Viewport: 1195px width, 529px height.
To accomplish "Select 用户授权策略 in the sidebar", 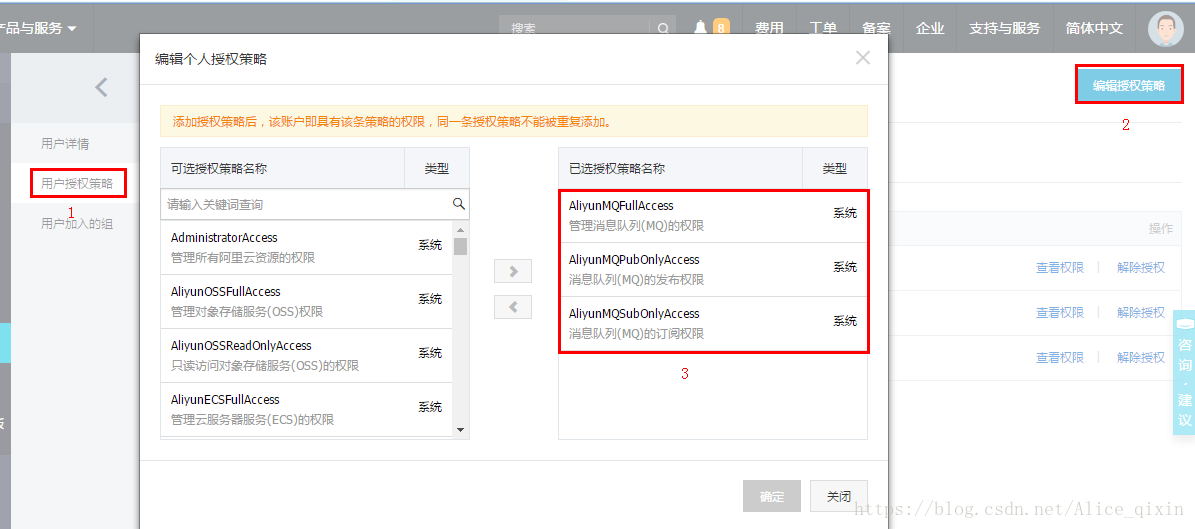I will coord(77,184).
